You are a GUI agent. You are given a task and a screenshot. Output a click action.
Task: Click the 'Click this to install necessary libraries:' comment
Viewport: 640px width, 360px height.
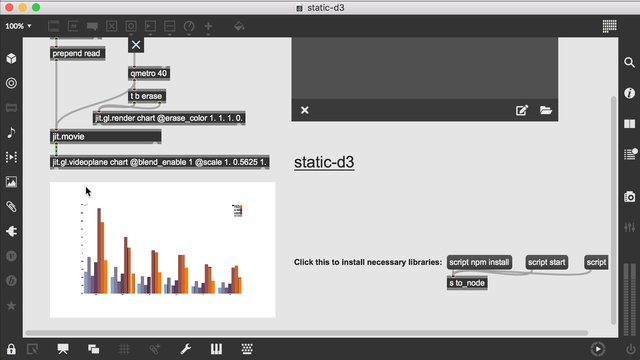tap(368, 262)
